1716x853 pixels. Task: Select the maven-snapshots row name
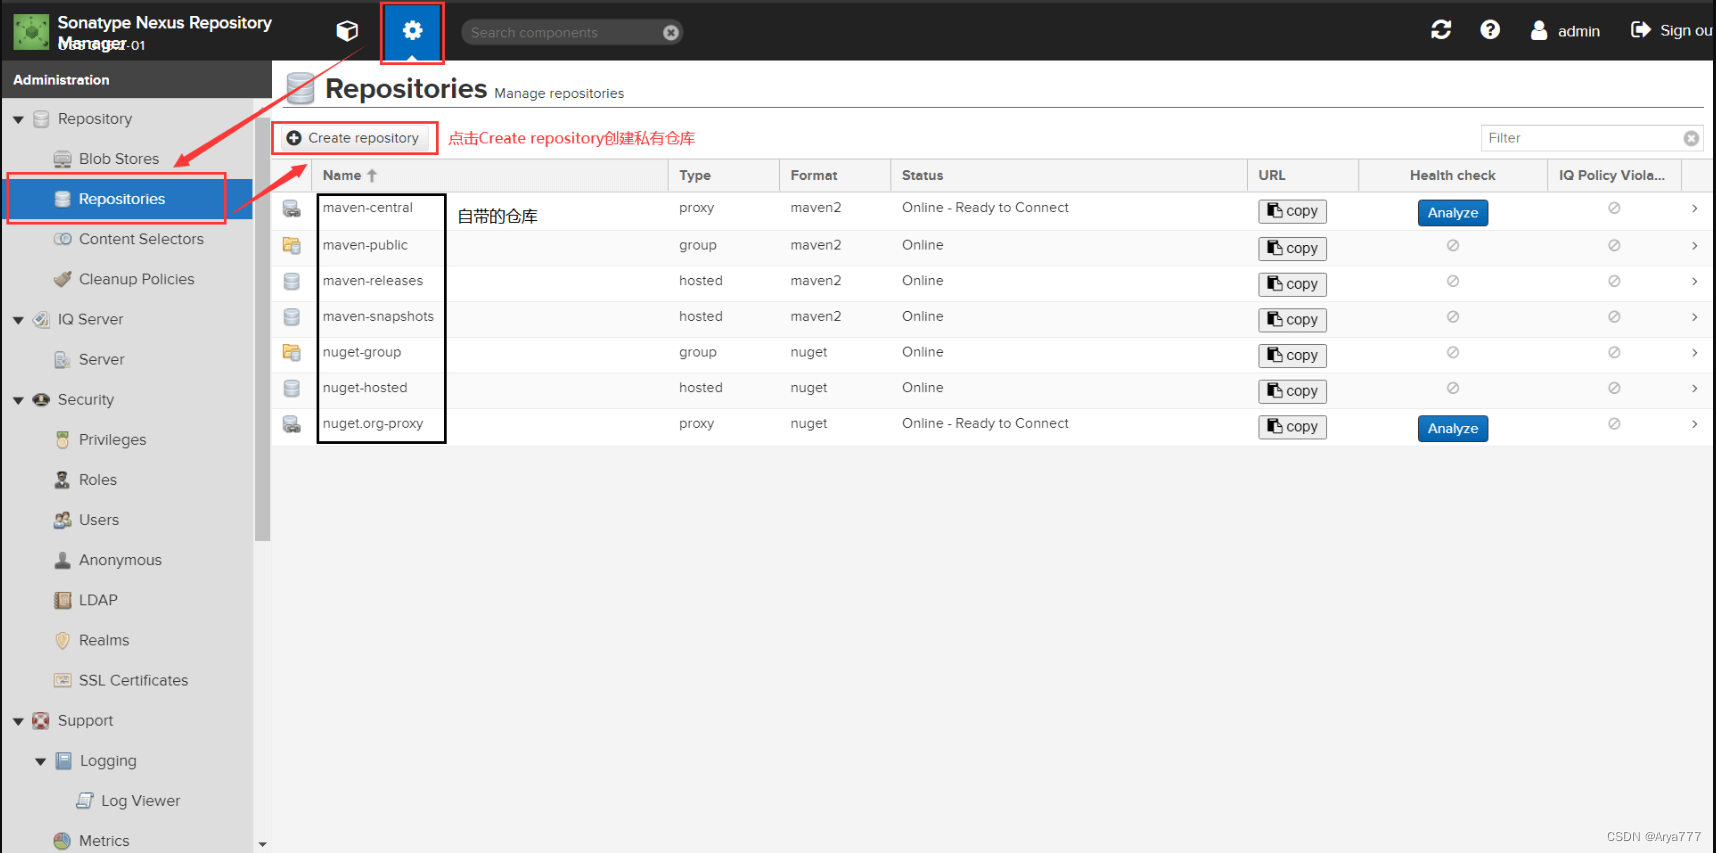click(x=378, y=317)
